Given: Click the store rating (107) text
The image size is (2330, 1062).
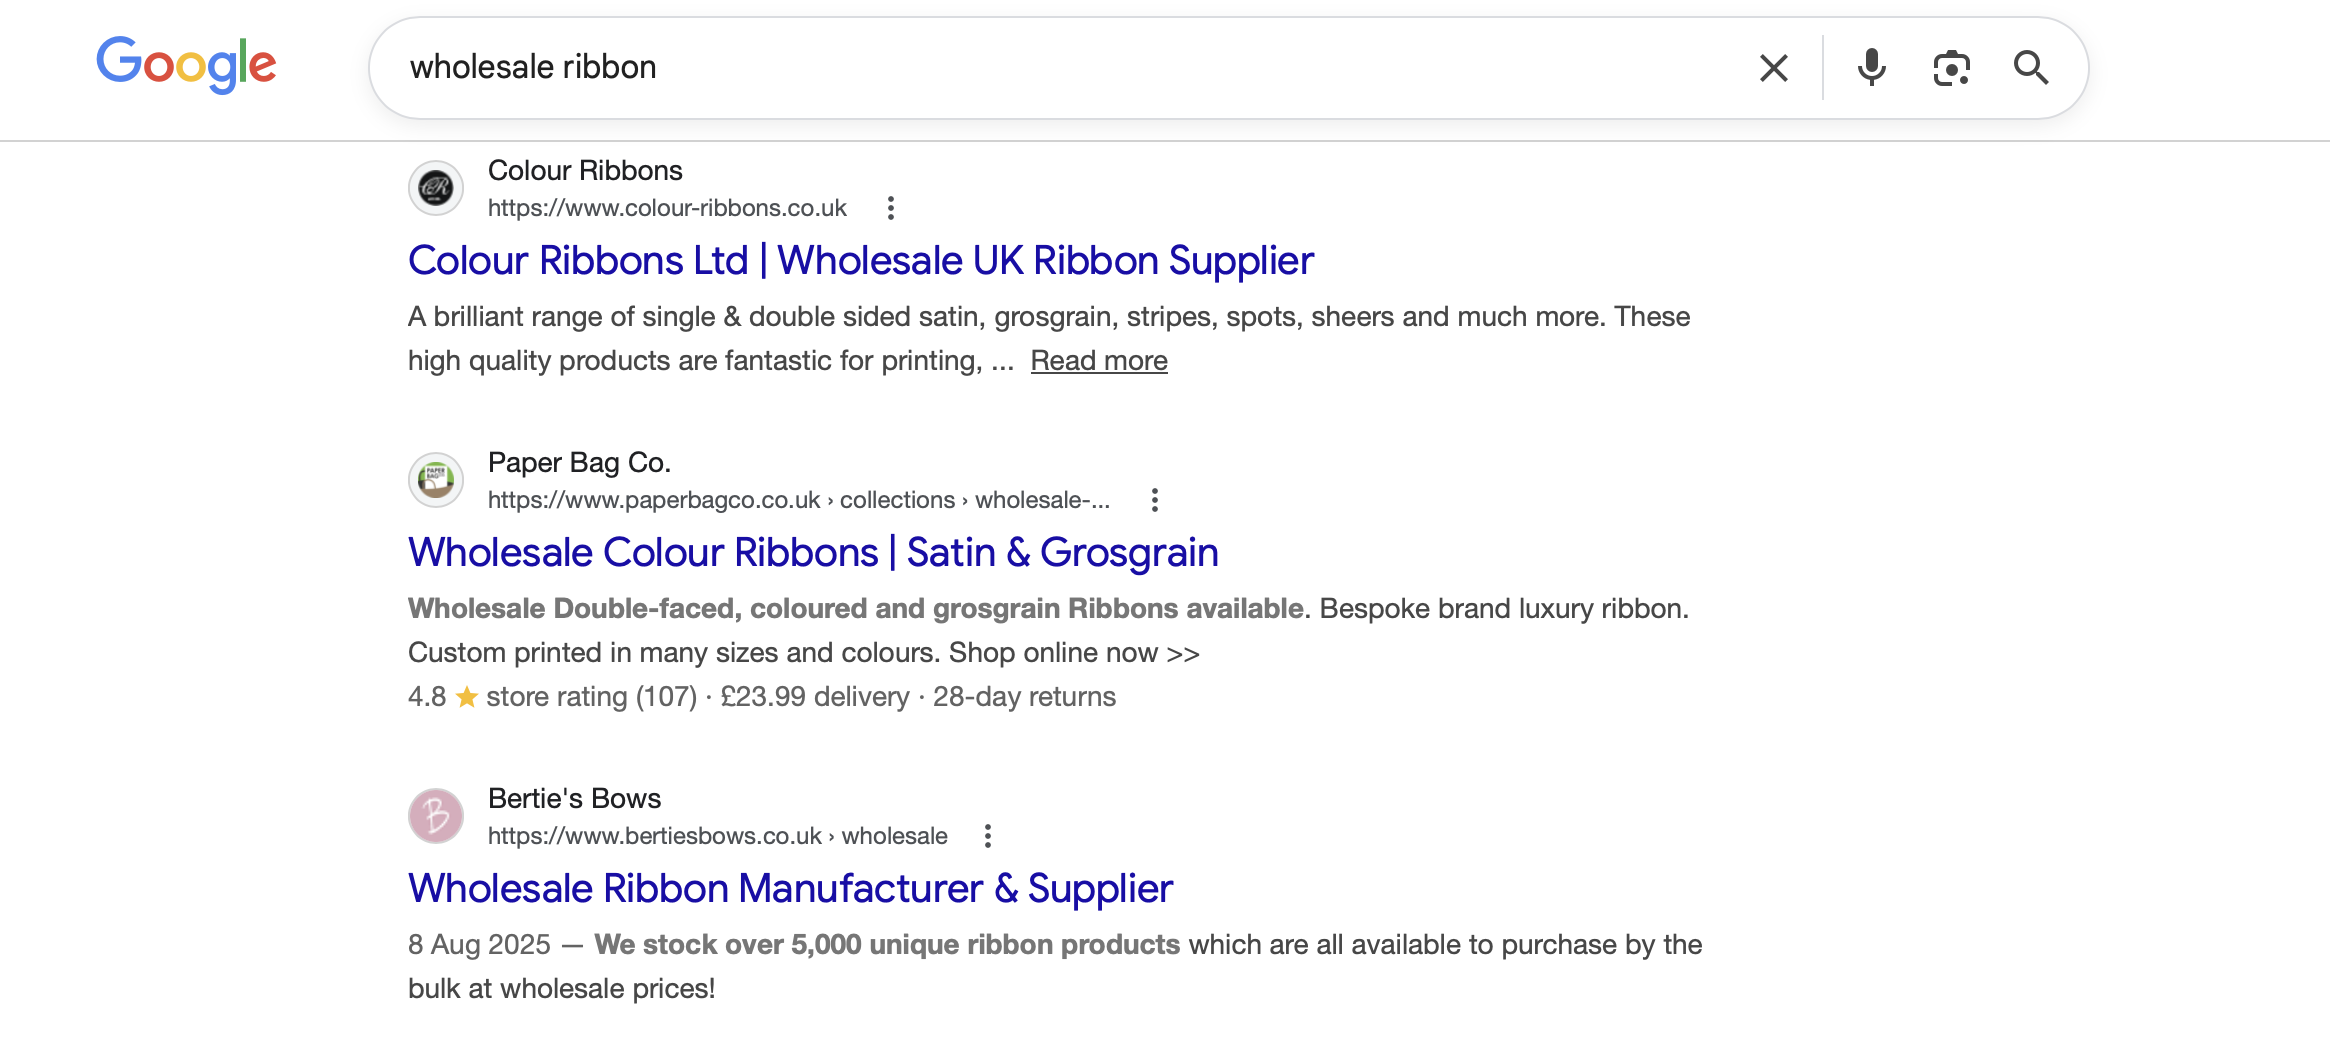Looking at the screenshot, I should tap(591, 697).
